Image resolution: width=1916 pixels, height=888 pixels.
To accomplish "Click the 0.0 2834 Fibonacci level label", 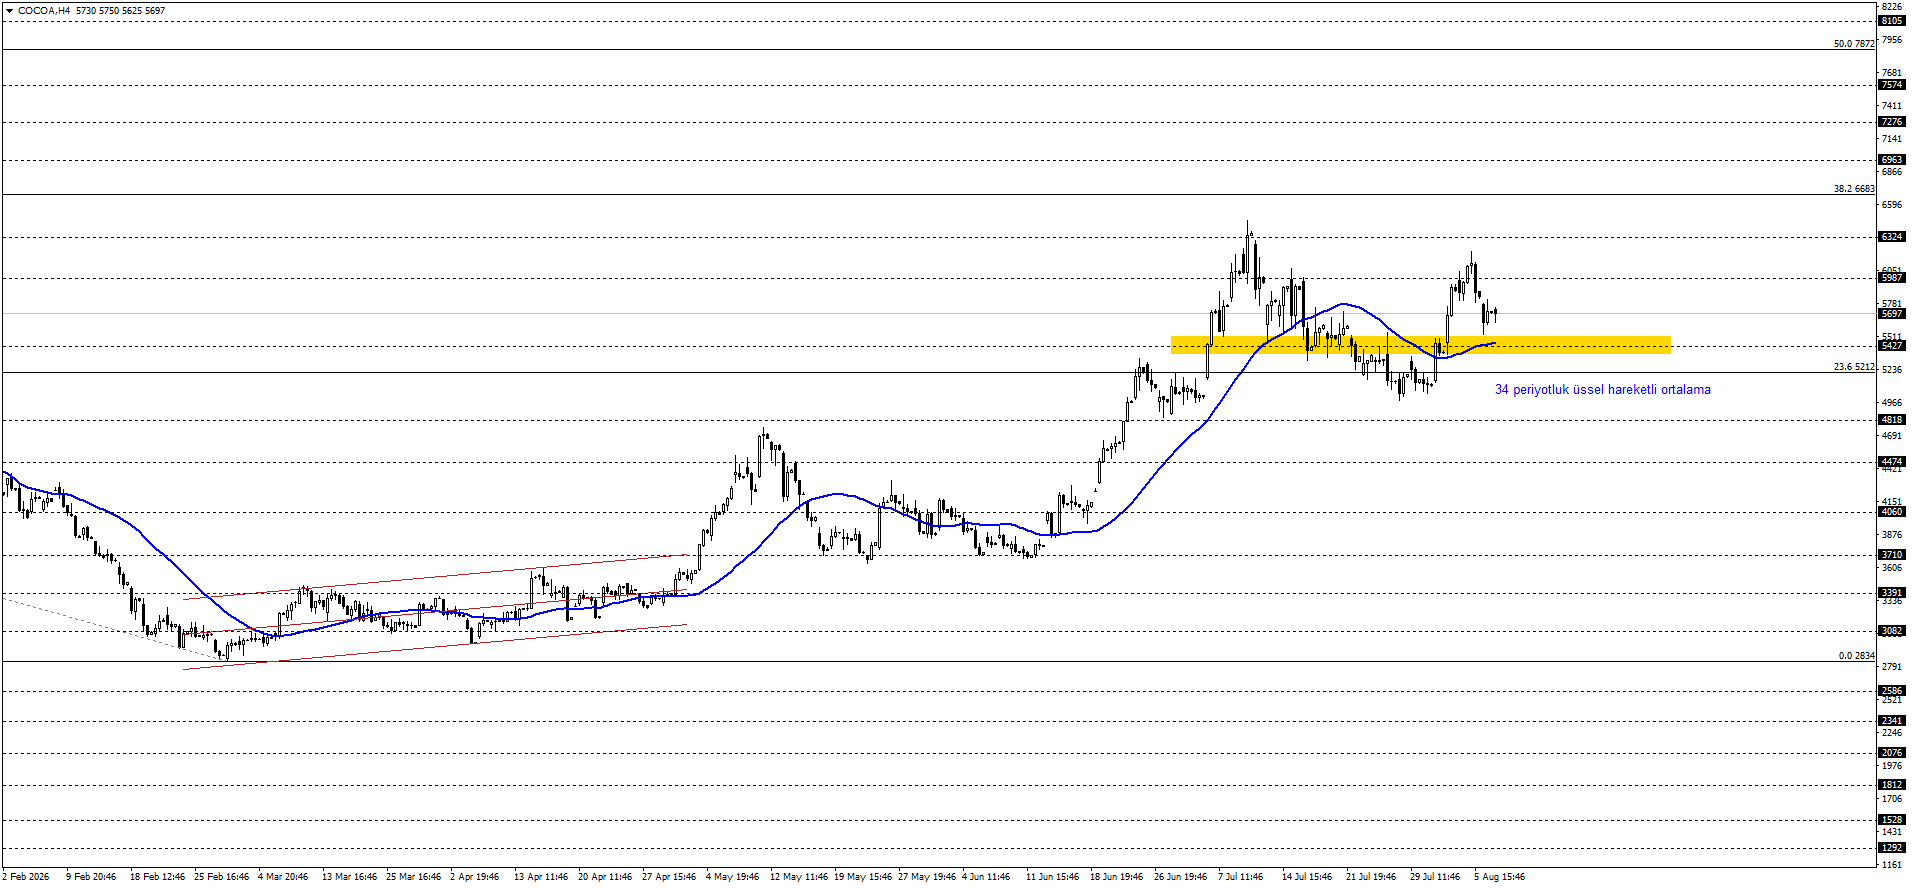I will point(1857,656).
